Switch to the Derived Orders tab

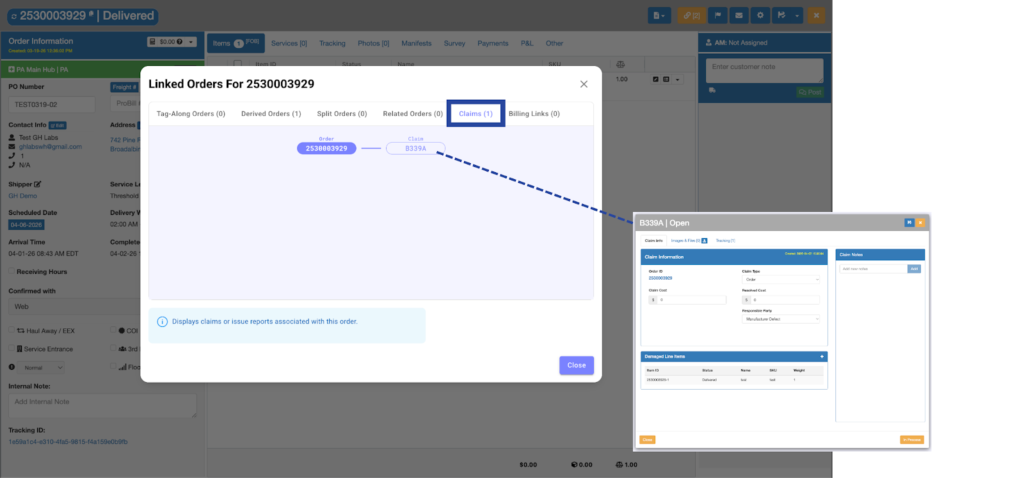pos(270,114)
